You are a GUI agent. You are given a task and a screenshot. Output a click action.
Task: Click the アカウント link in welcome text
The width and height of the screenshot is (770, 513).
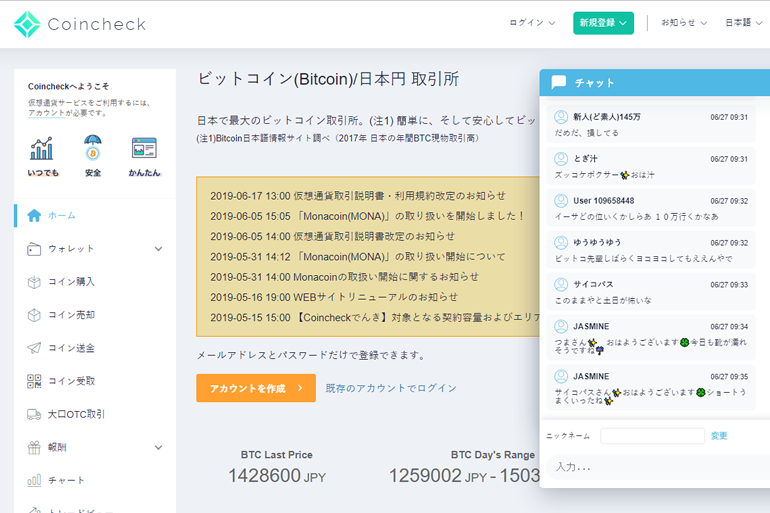[x=46, y=113]
